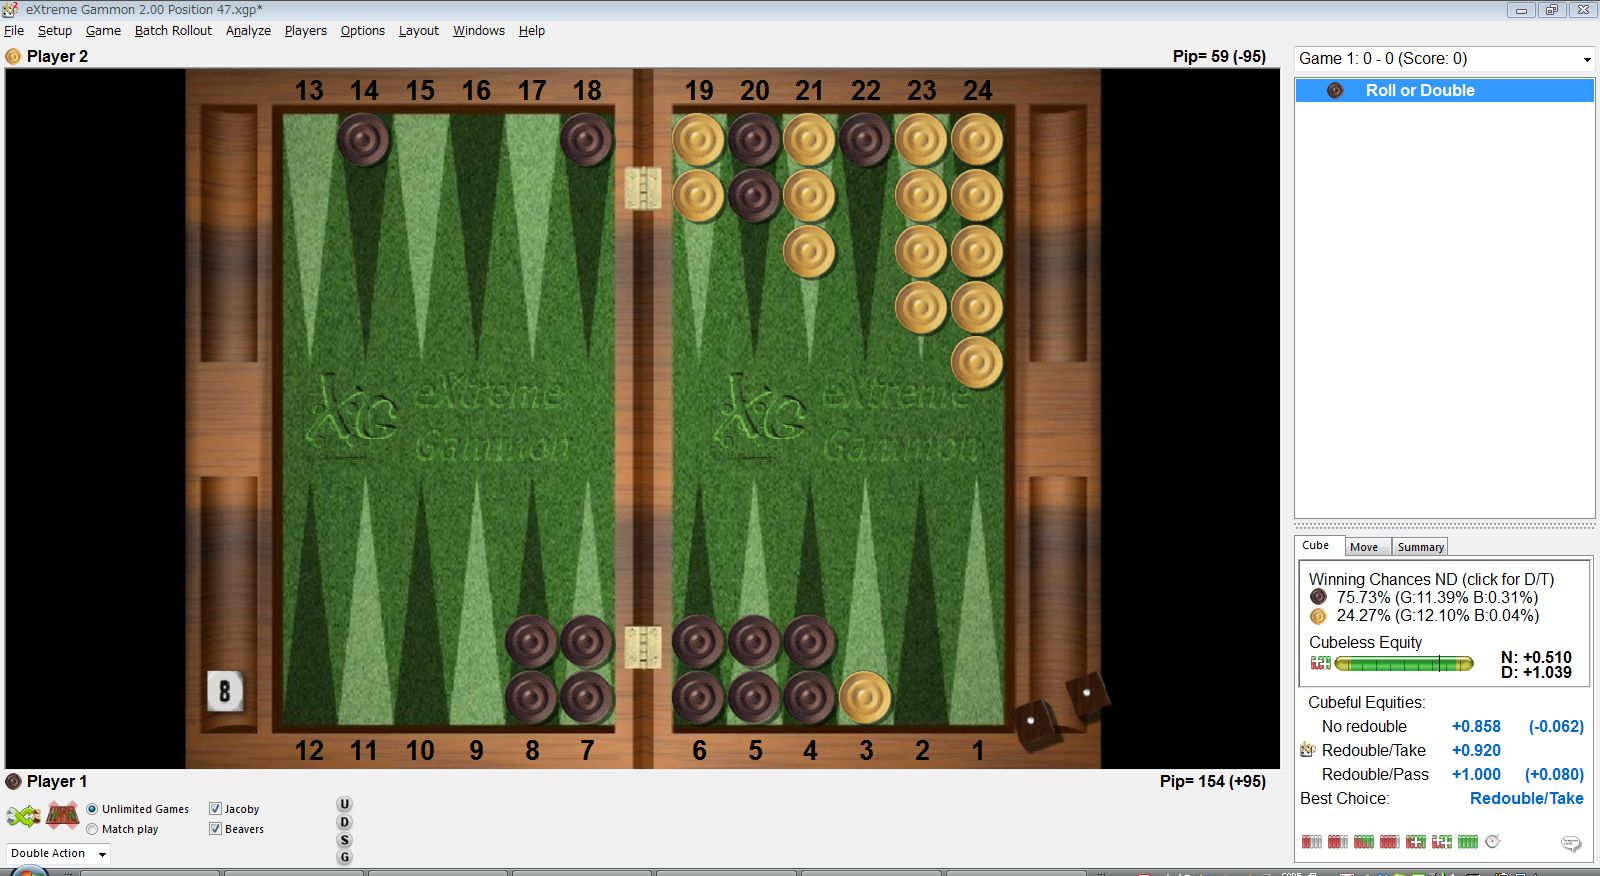
Task: Click the +1.000 equity value
Action: tap(1476, 775)
